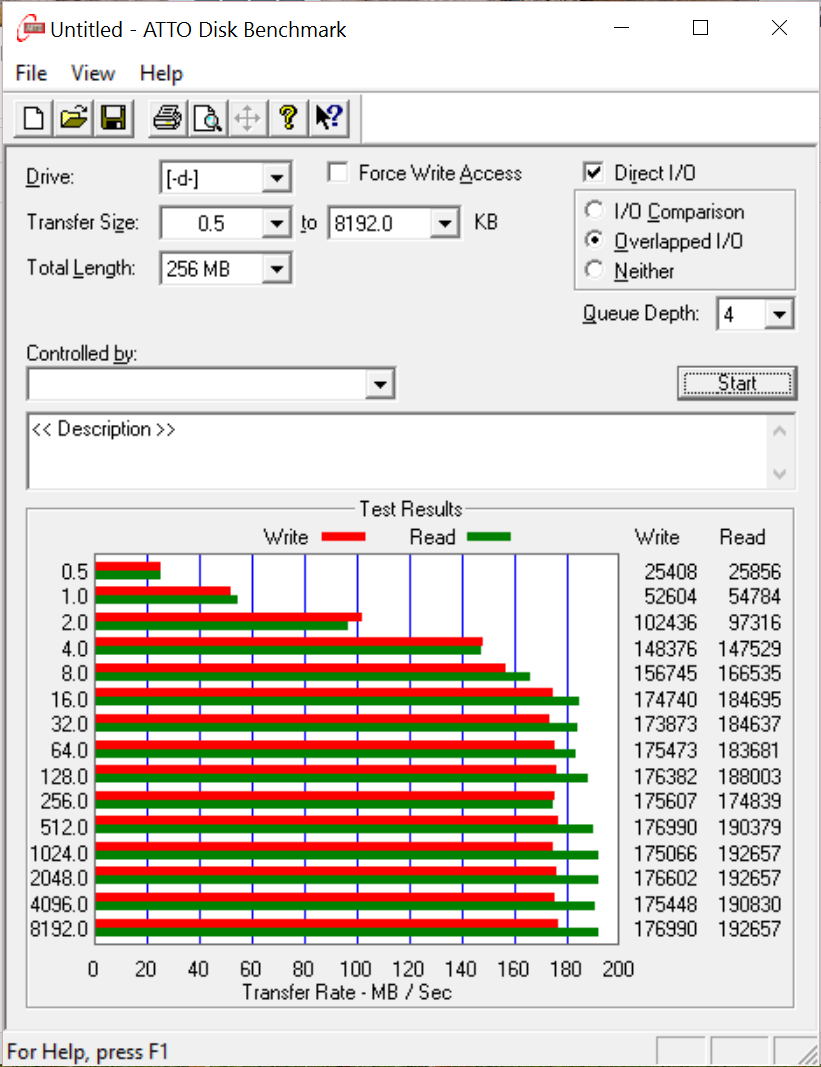Open a saved benchmark file icon
The image size is (821, 1067).
point(74,118)
